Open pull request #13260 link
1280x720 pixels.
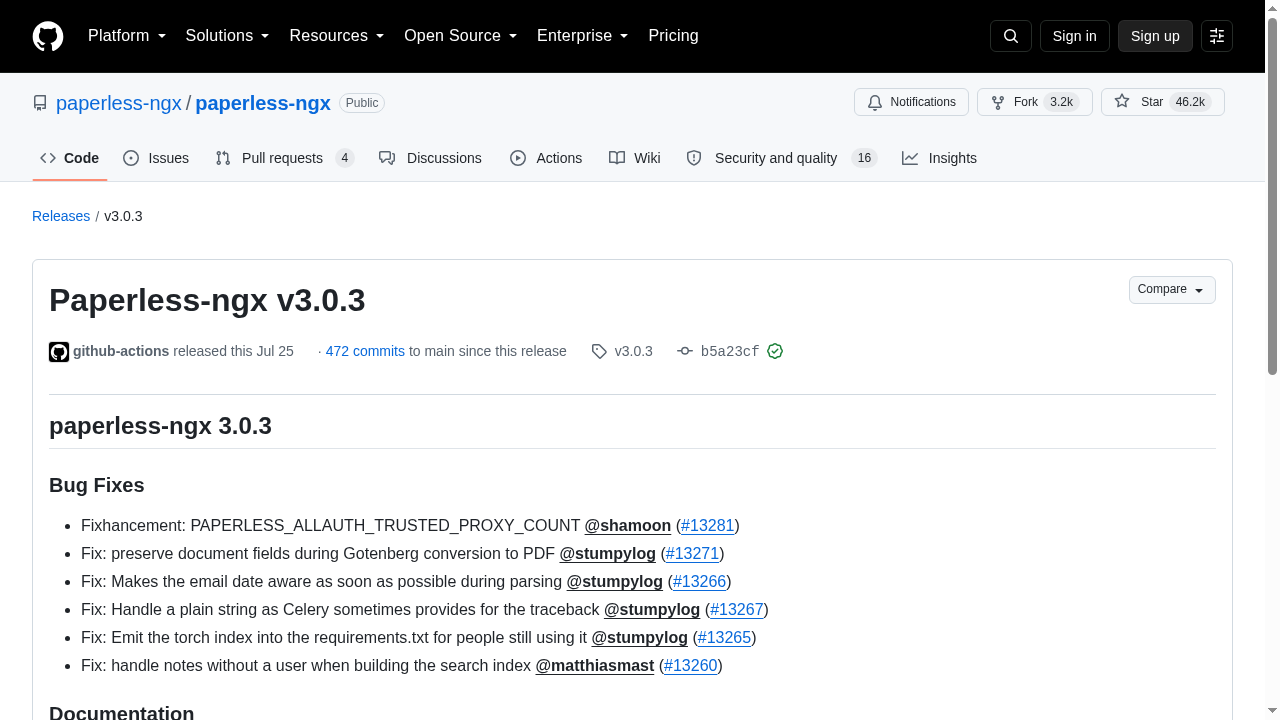pos(690,665)
